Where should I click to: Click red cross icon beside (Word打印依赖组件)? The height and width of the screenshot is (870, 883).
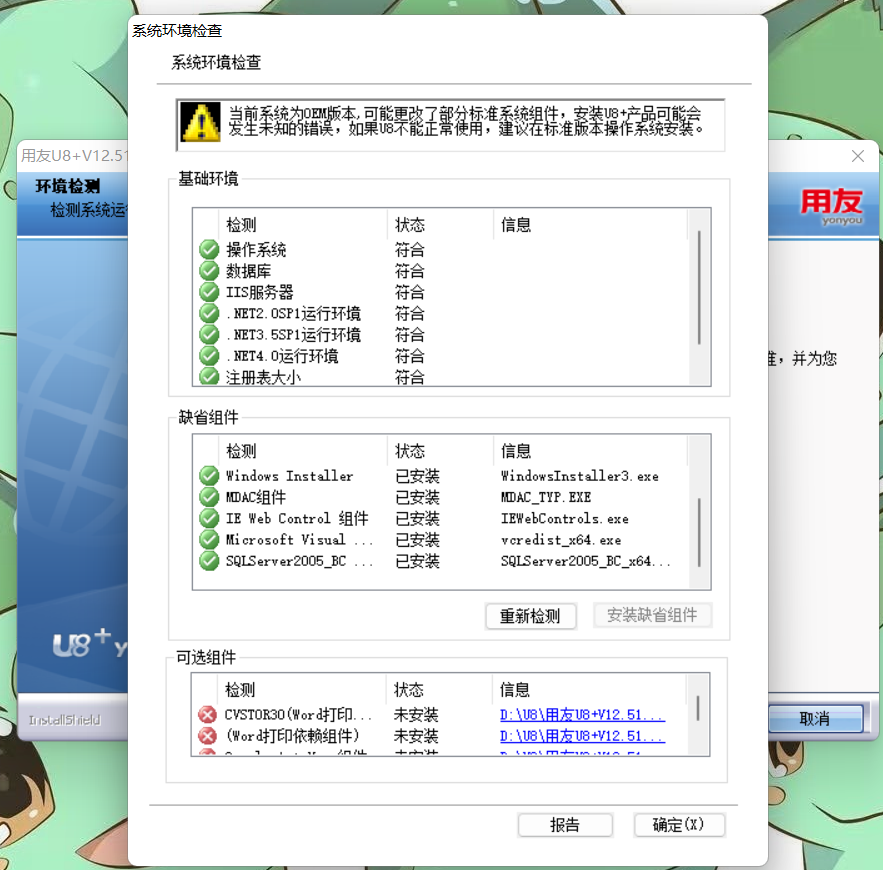(207, 736)
